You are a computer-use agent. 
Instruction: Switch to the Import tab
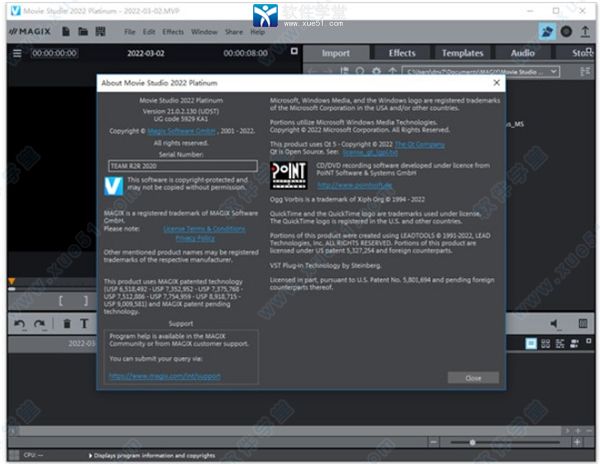coord(336,53)
